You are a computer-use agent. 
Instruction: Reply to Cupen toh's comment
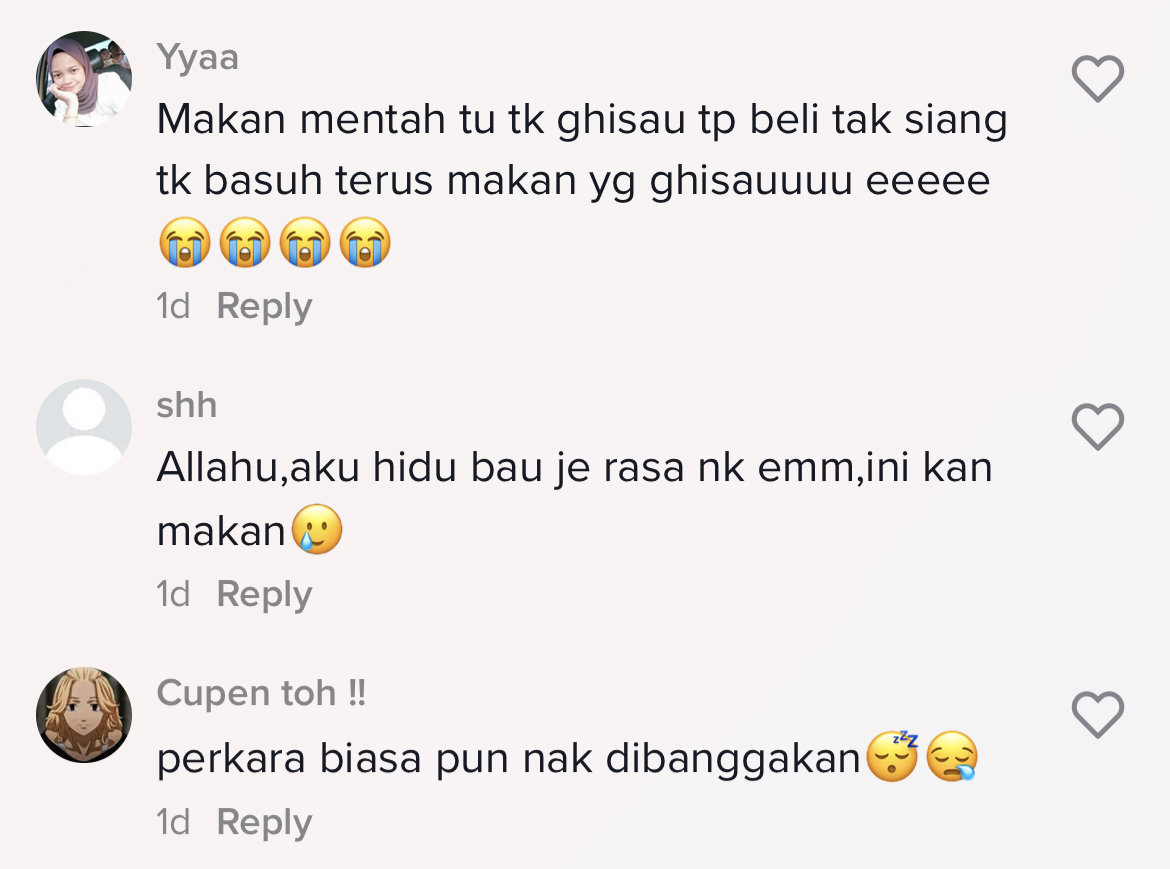[264, 823]
